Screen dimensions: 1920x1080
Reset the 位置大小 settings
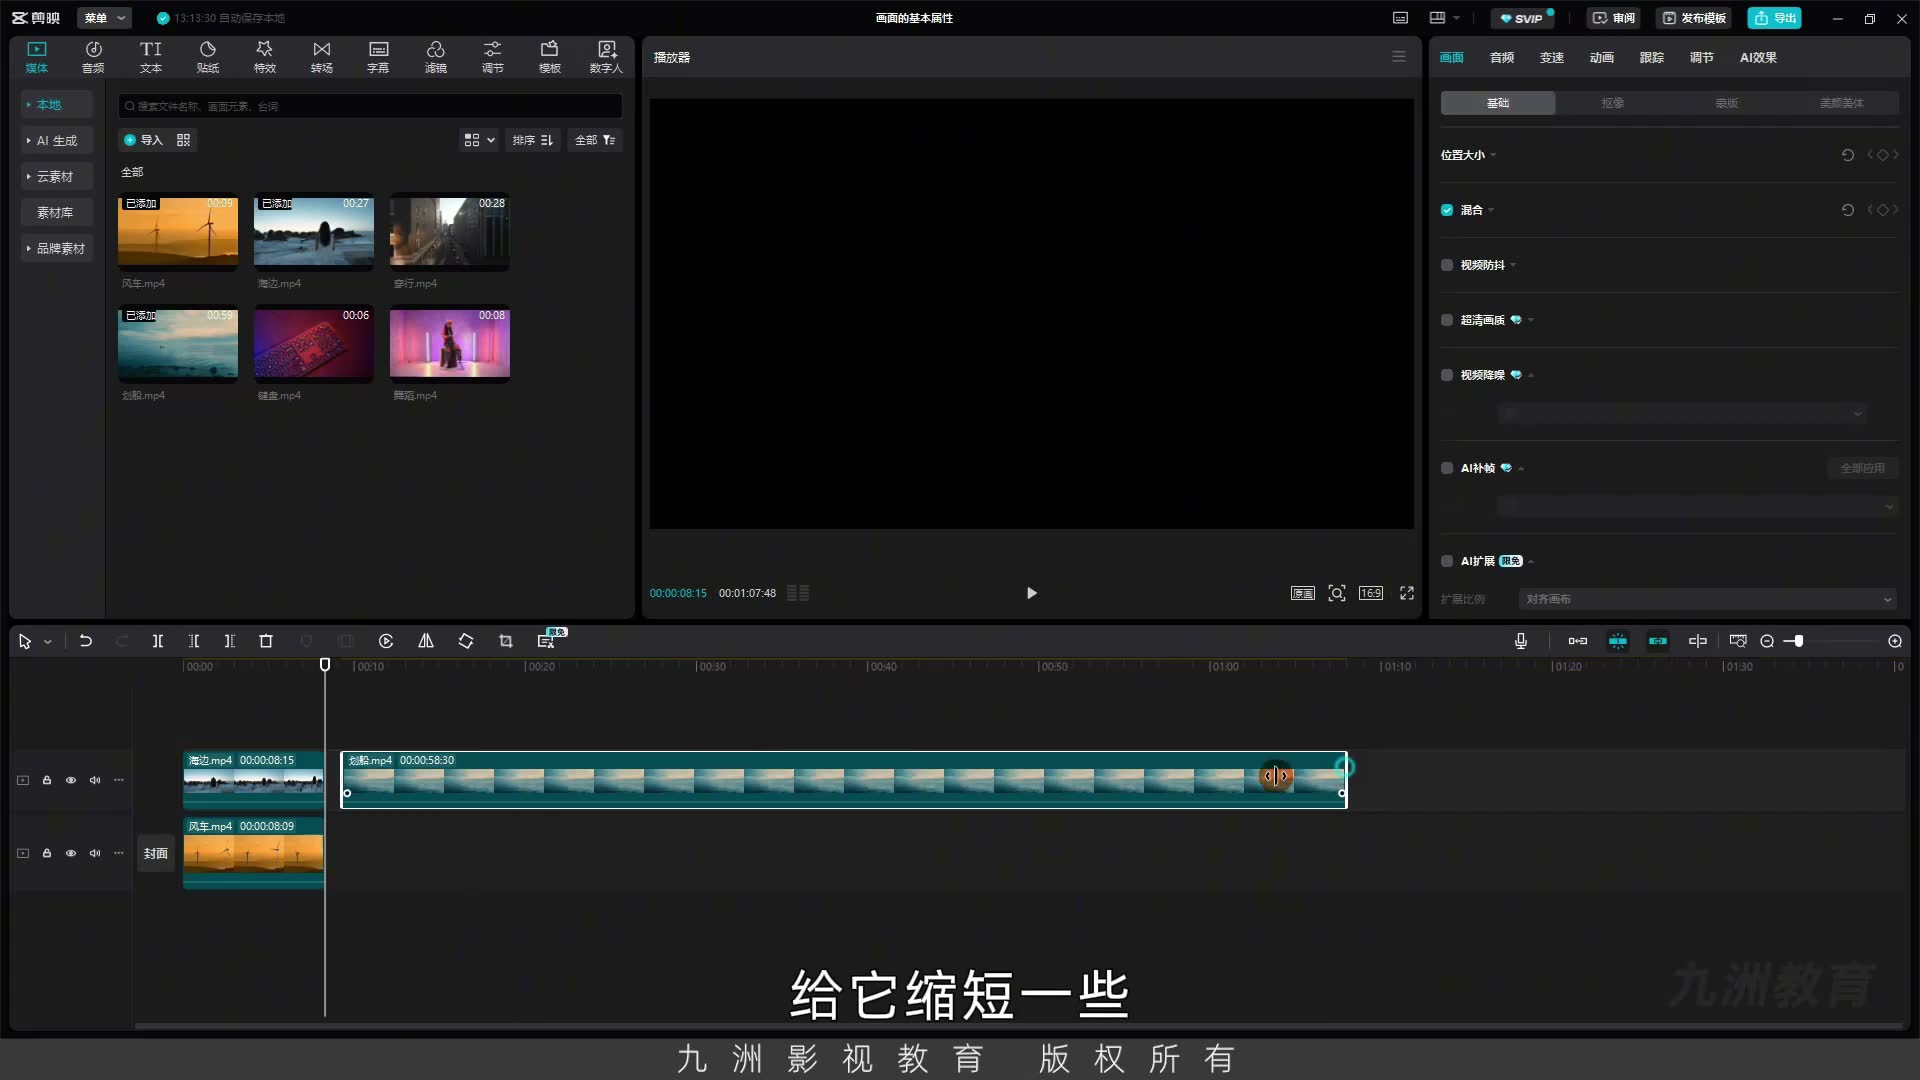click(x=1848, y=155)
